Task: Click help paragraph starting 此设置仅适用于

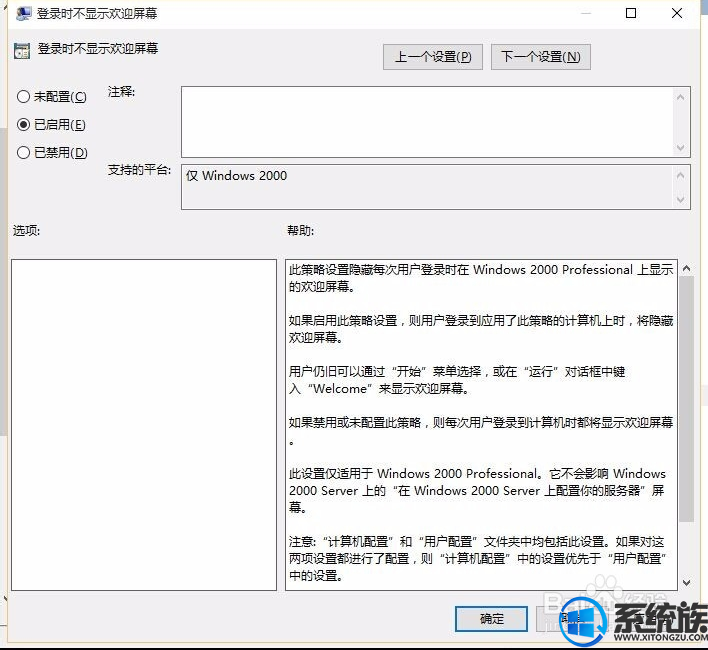Action: 477,491
